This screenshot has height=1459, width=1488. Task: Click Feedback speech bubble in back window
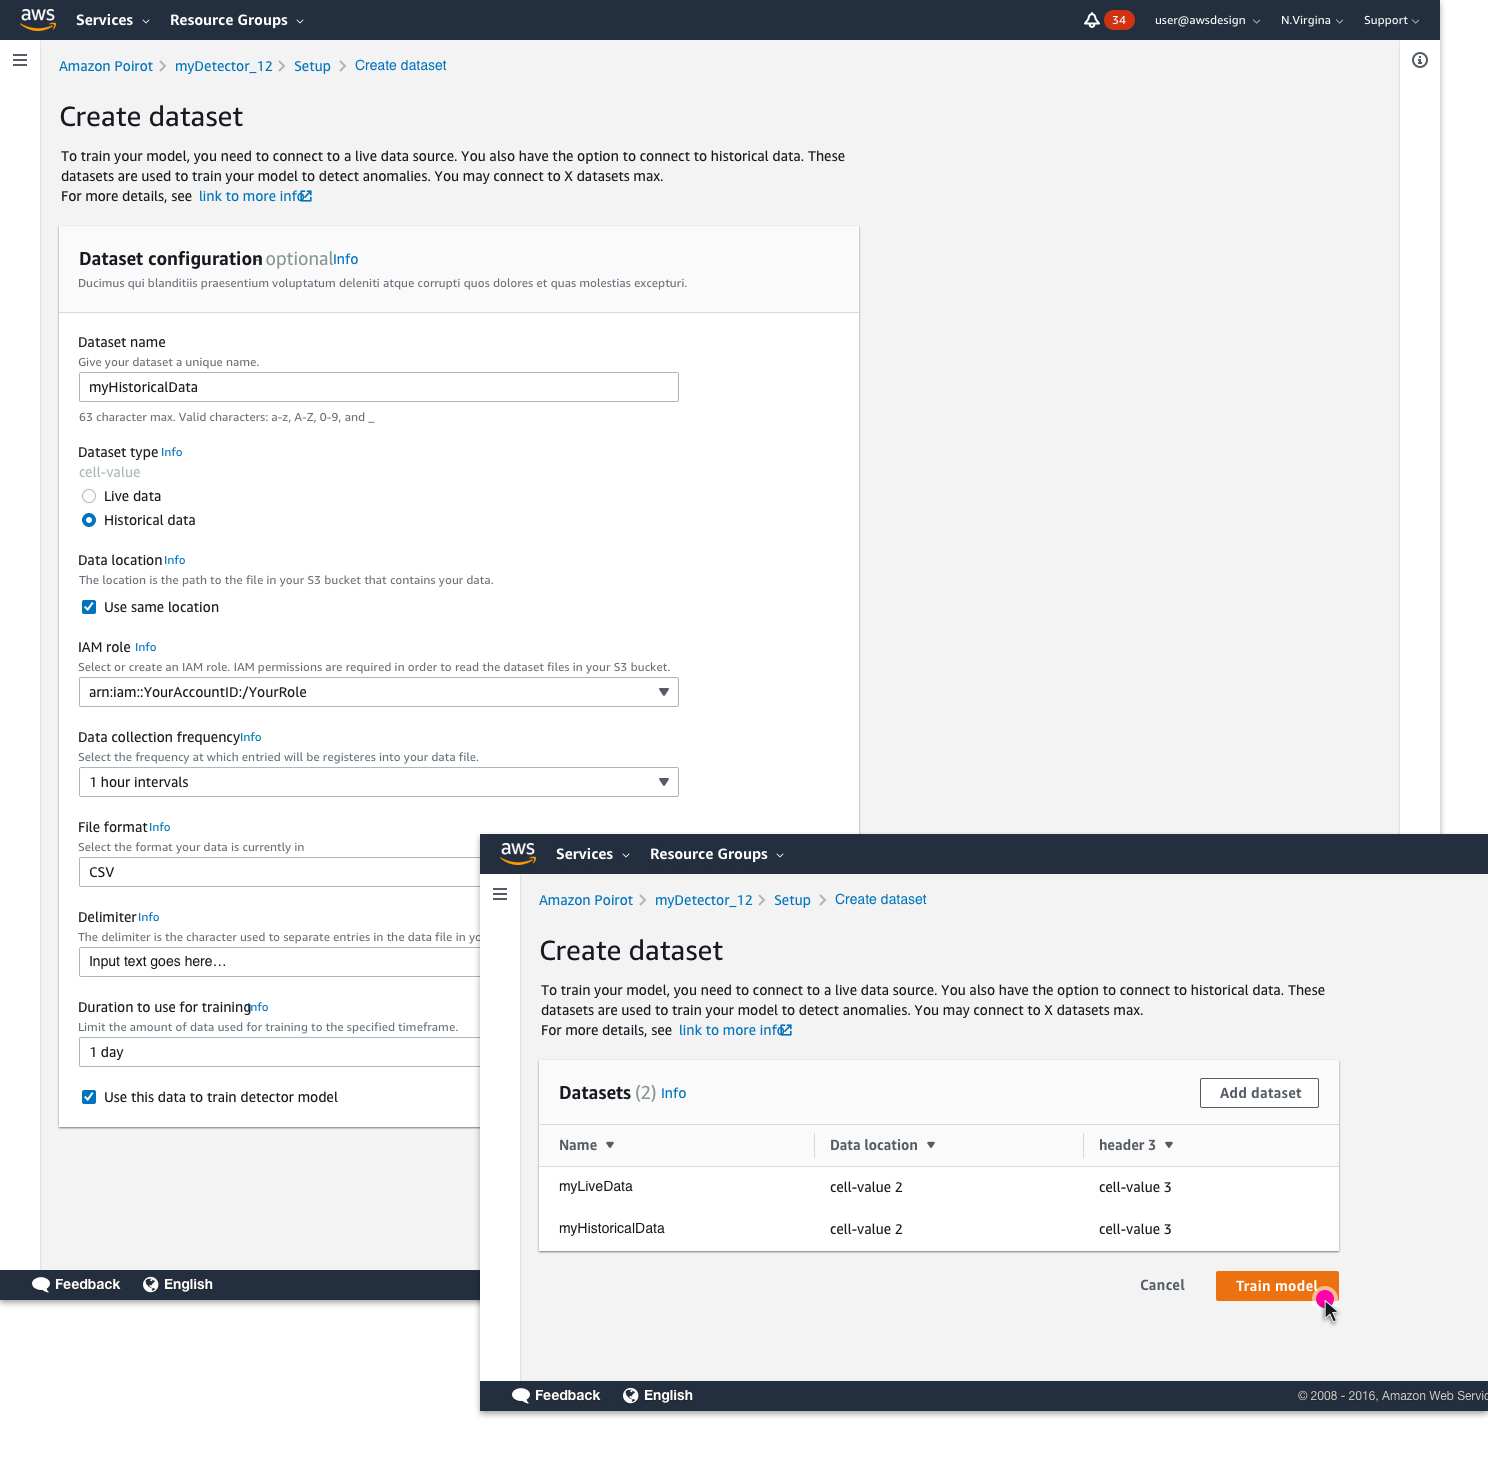point(41,1284)
